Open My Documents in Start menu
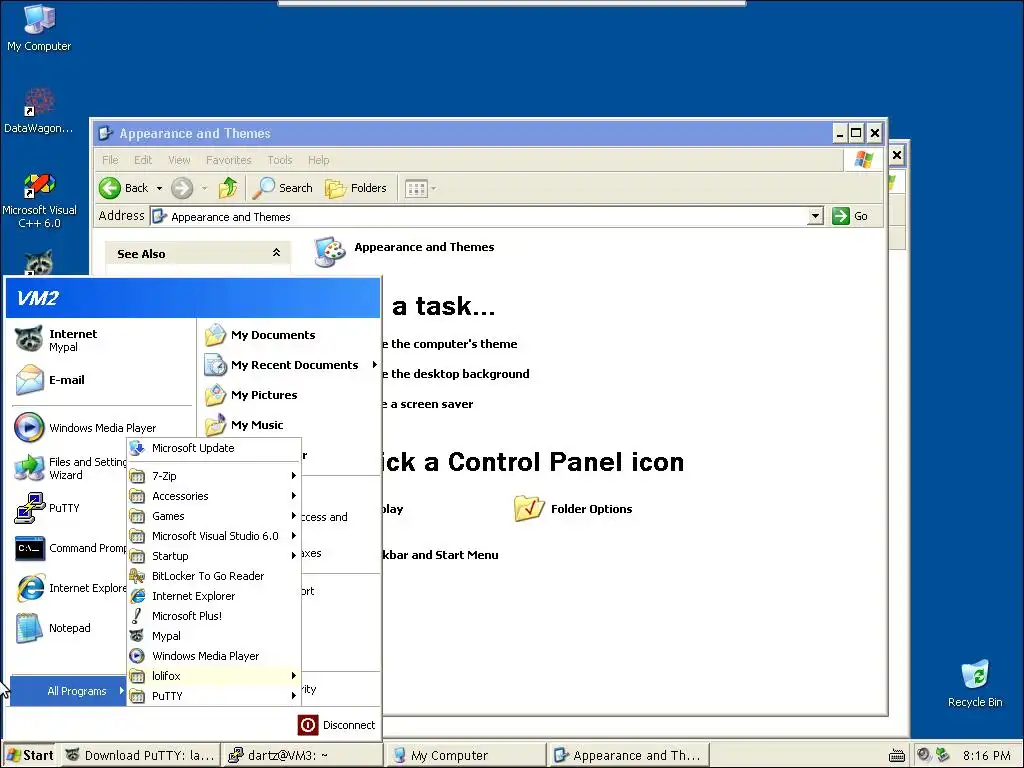The height and width of the screenshot is (768, 1024). (260, 335)
